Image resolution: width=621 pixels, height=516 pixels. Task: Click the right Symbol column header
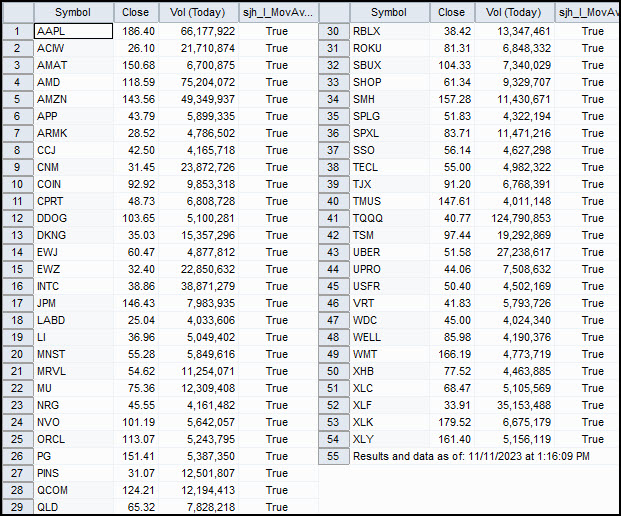pos(390,13)
